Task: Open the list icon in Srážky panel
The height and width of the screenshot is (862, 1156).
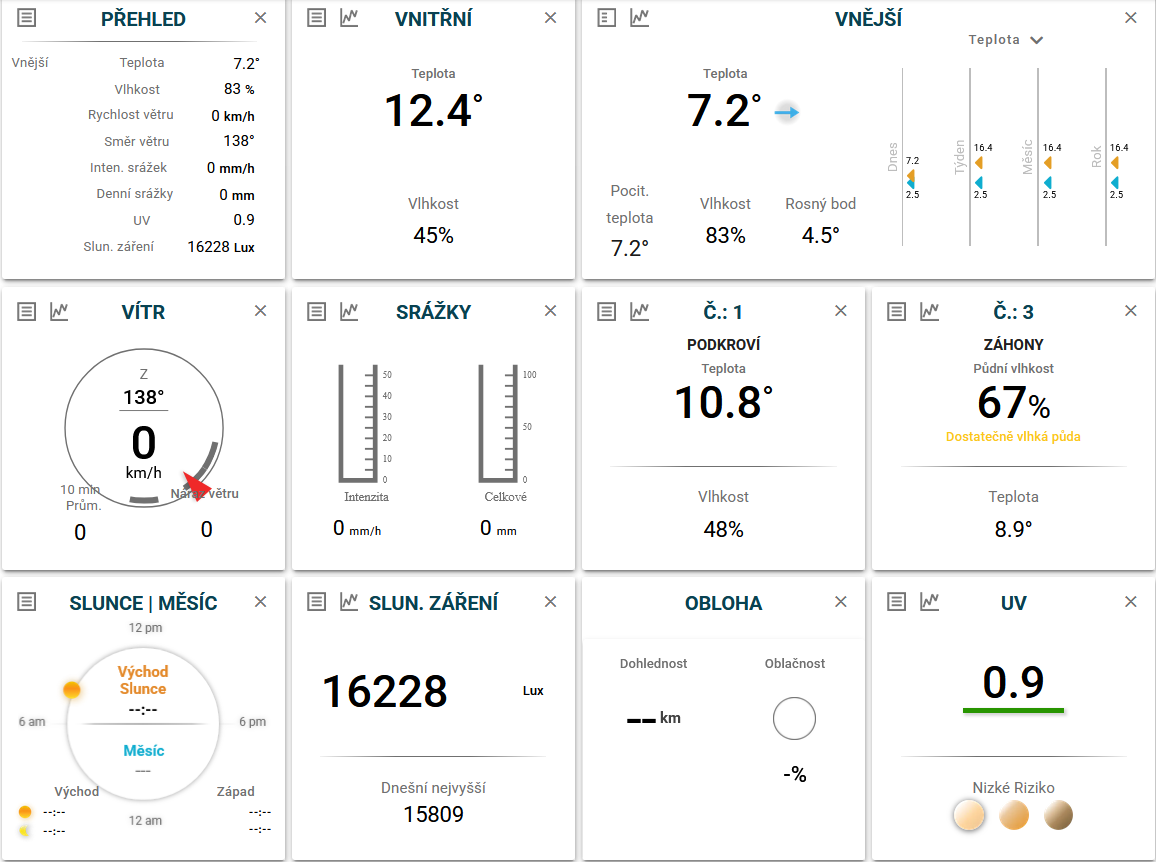Action: point(317,311)
